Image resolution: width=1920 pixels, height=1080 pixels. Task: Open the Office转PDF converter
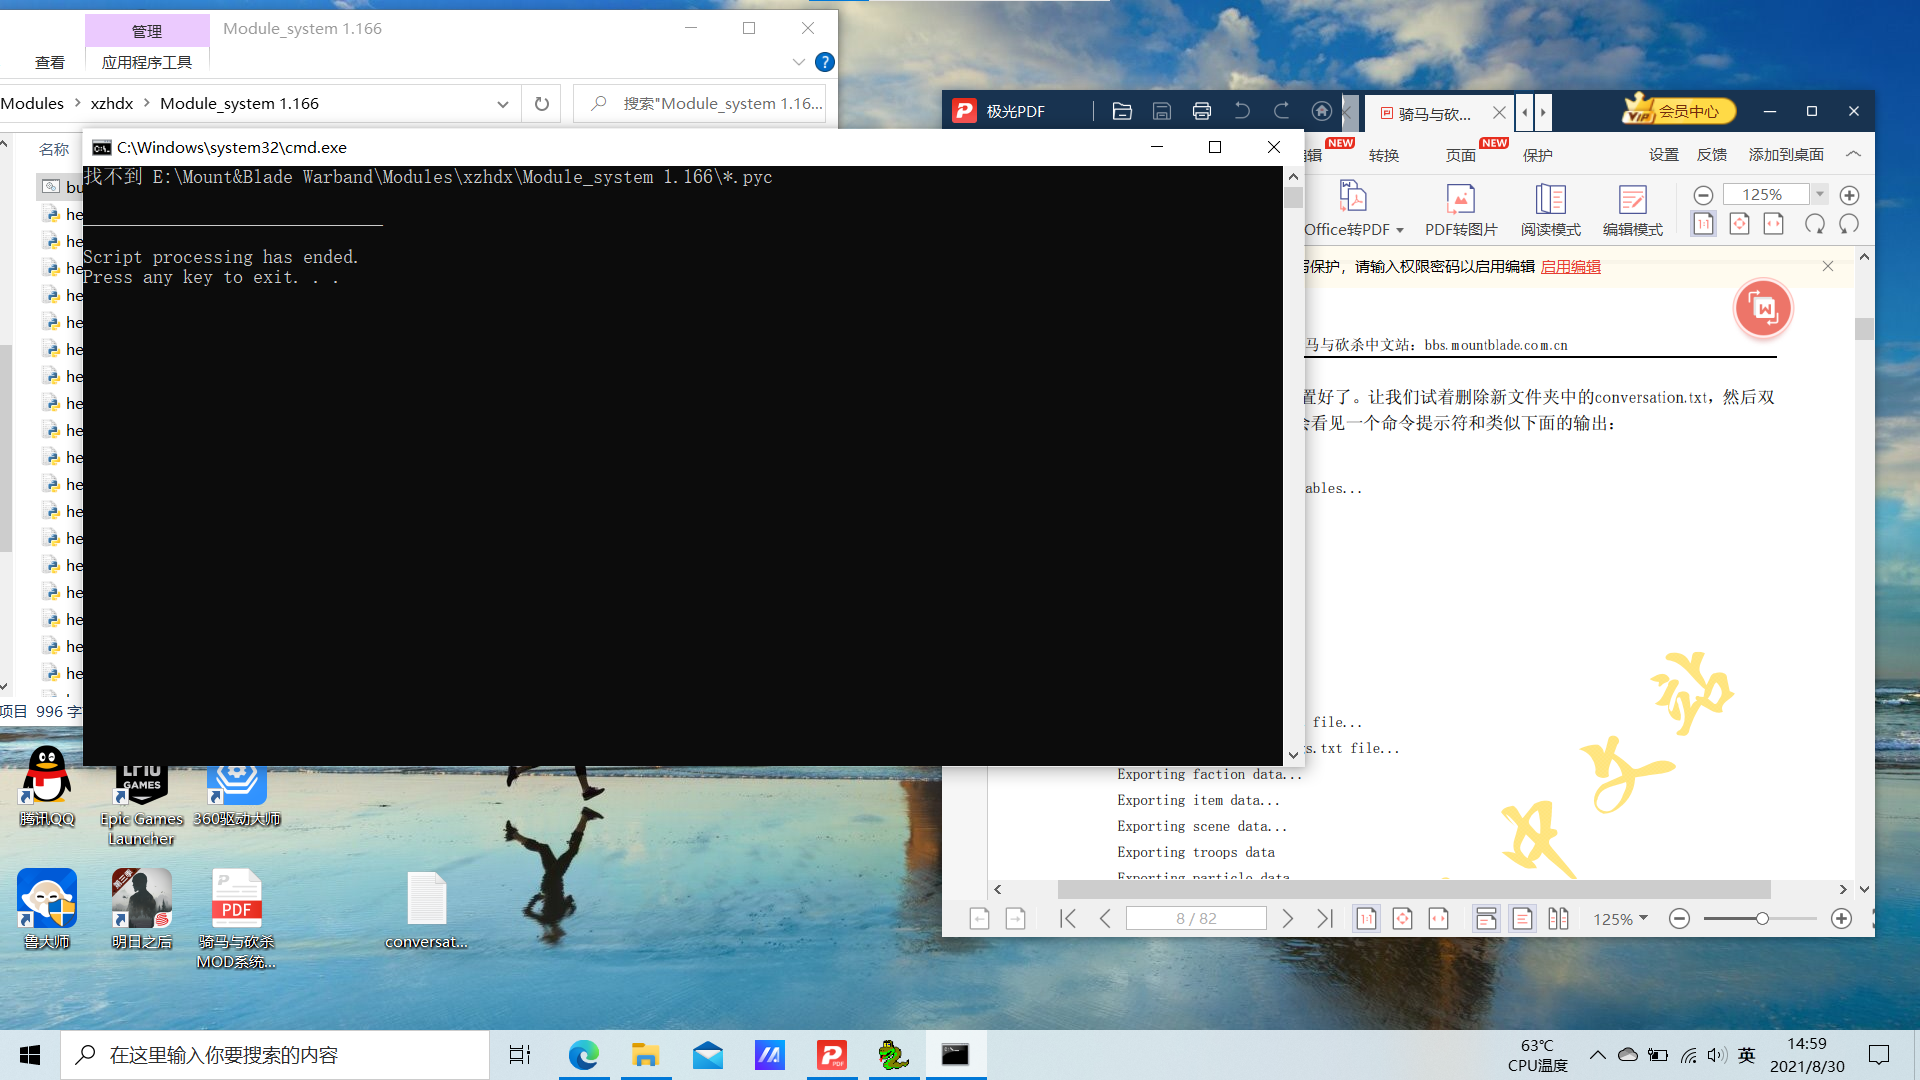1353,208
